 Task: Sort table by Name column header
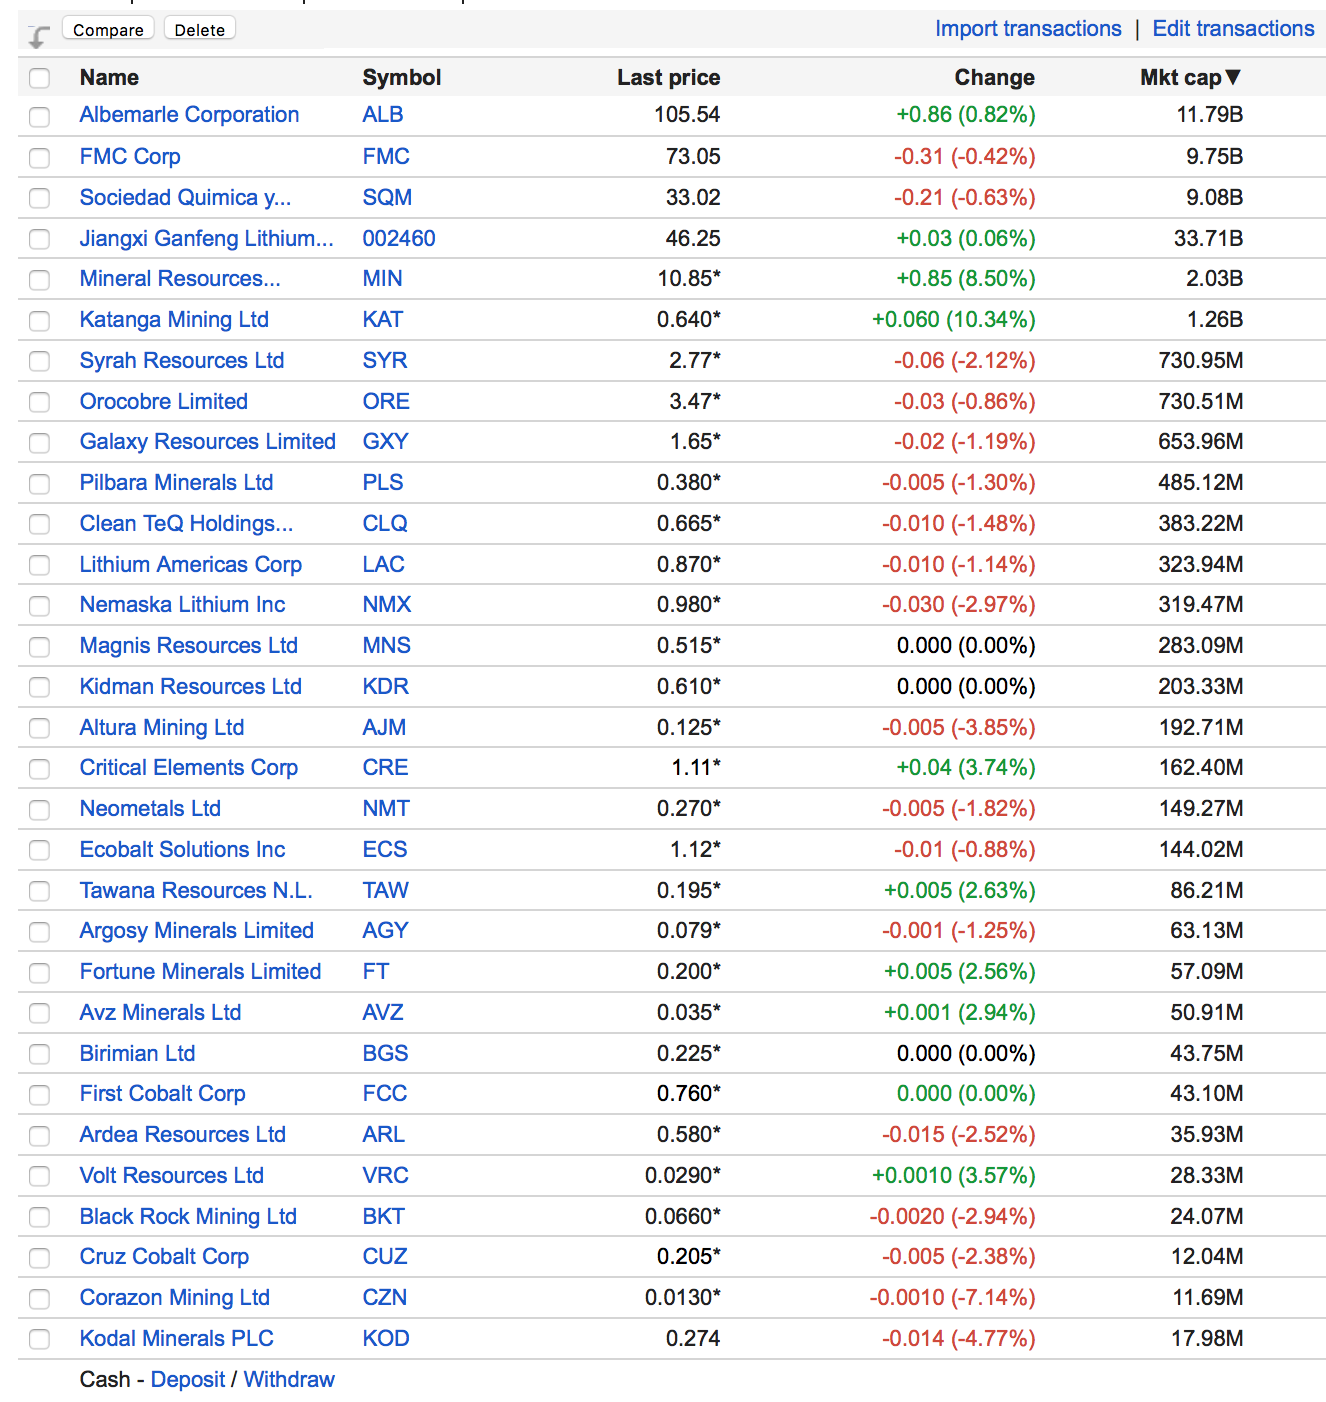(109, 78)
